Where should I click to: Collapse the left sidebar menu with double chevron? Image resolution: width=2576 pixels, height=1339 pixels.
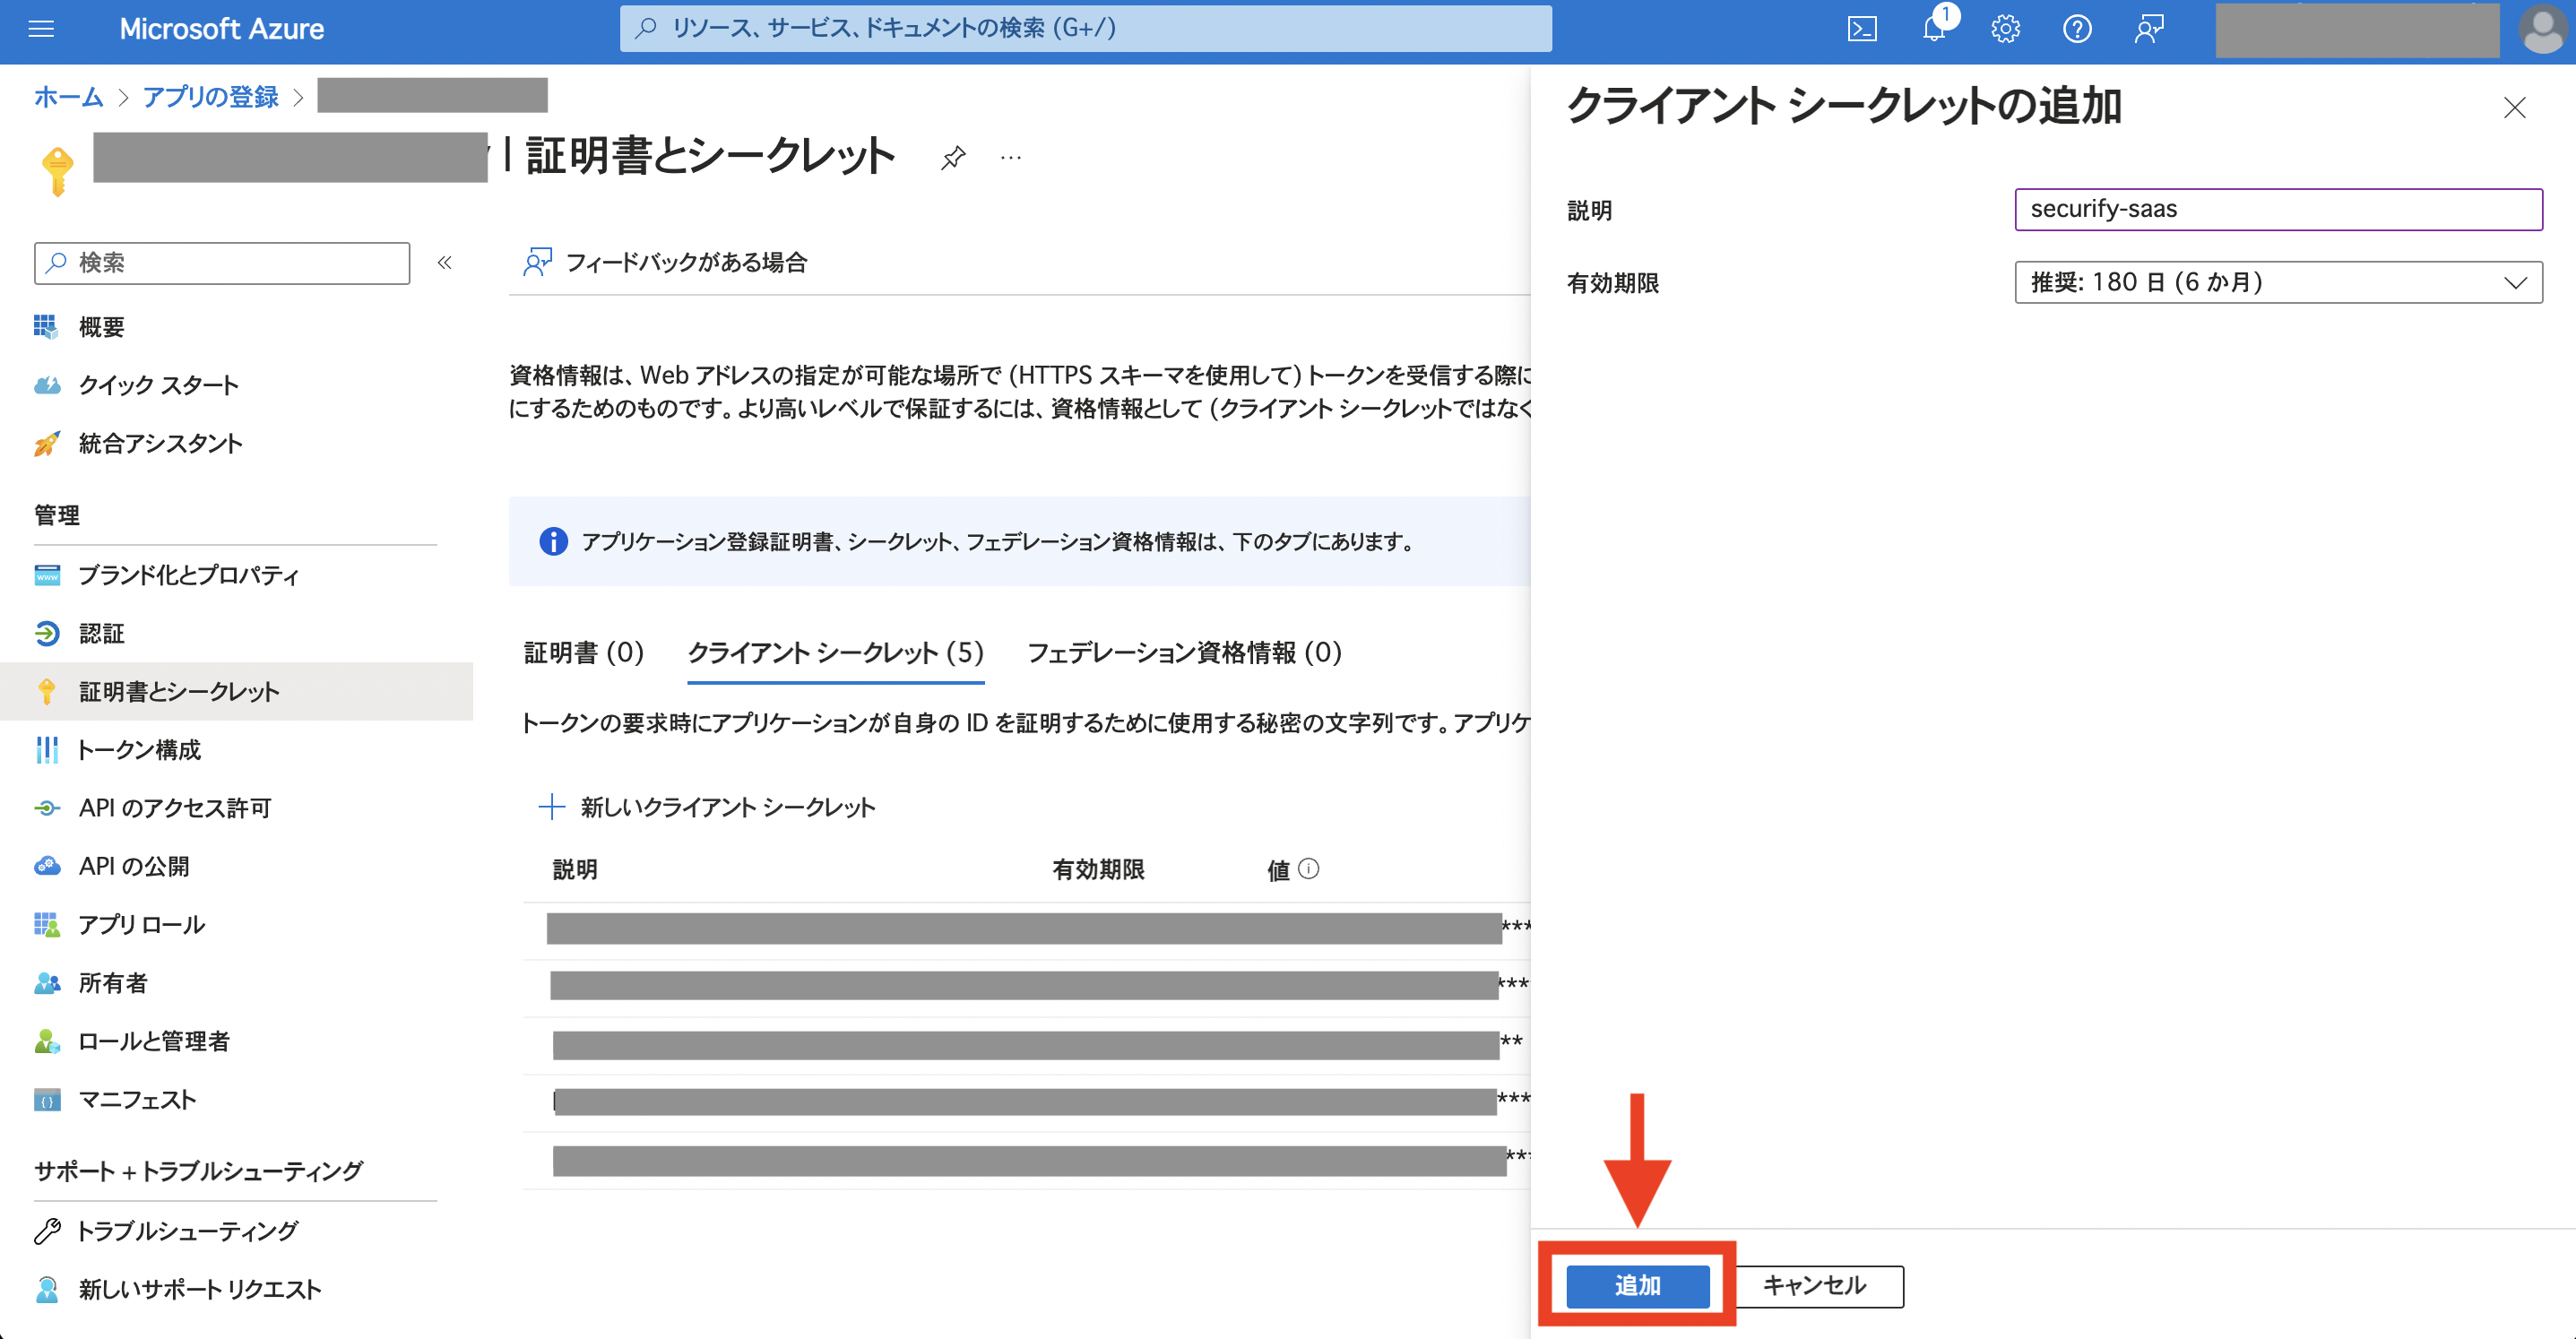(445, 262)
